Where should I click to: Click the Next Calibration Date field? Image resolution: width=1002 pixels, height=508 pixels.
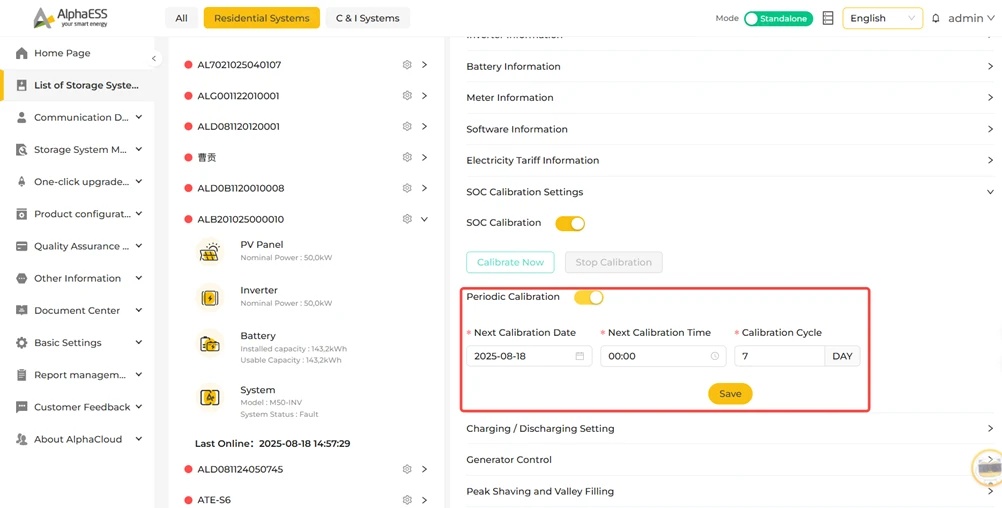[x=529, y=356]
